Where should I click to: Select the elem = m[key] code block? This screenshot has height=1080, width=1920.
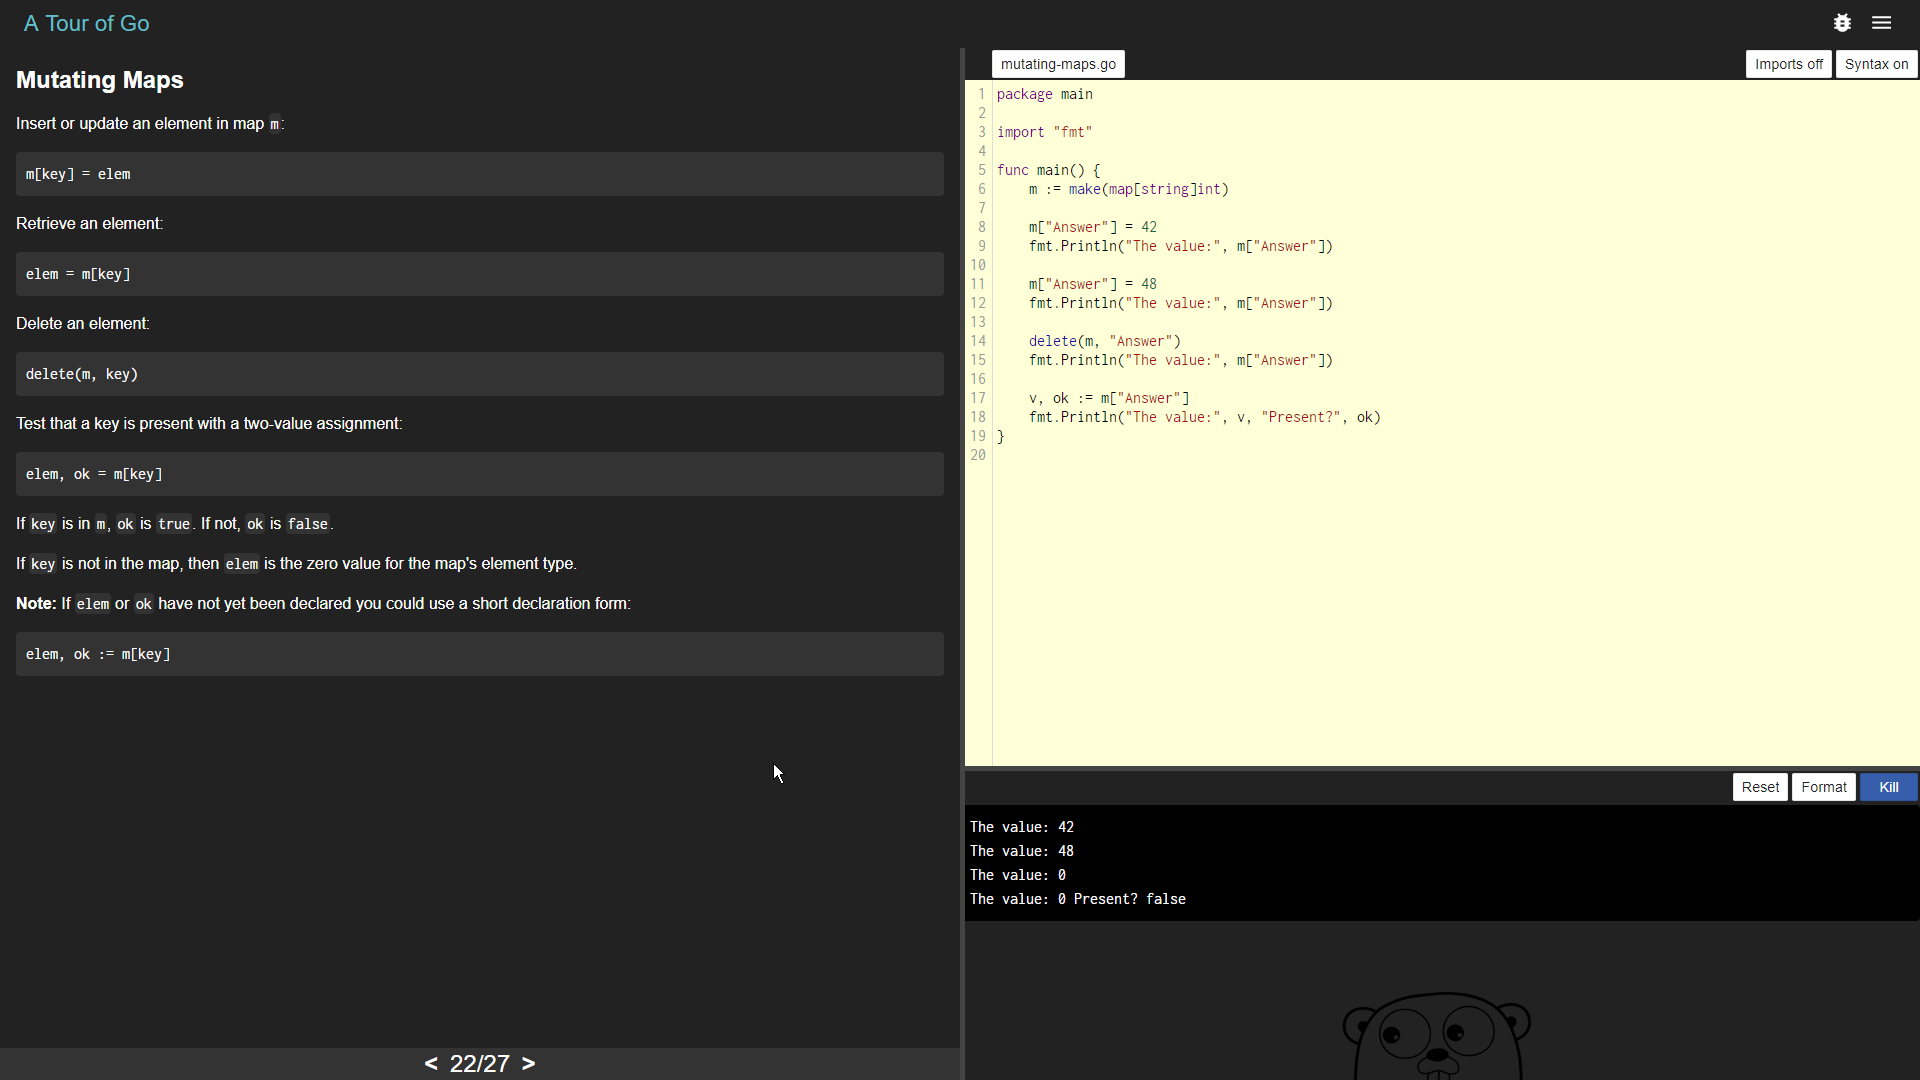(x=479, y=273)
